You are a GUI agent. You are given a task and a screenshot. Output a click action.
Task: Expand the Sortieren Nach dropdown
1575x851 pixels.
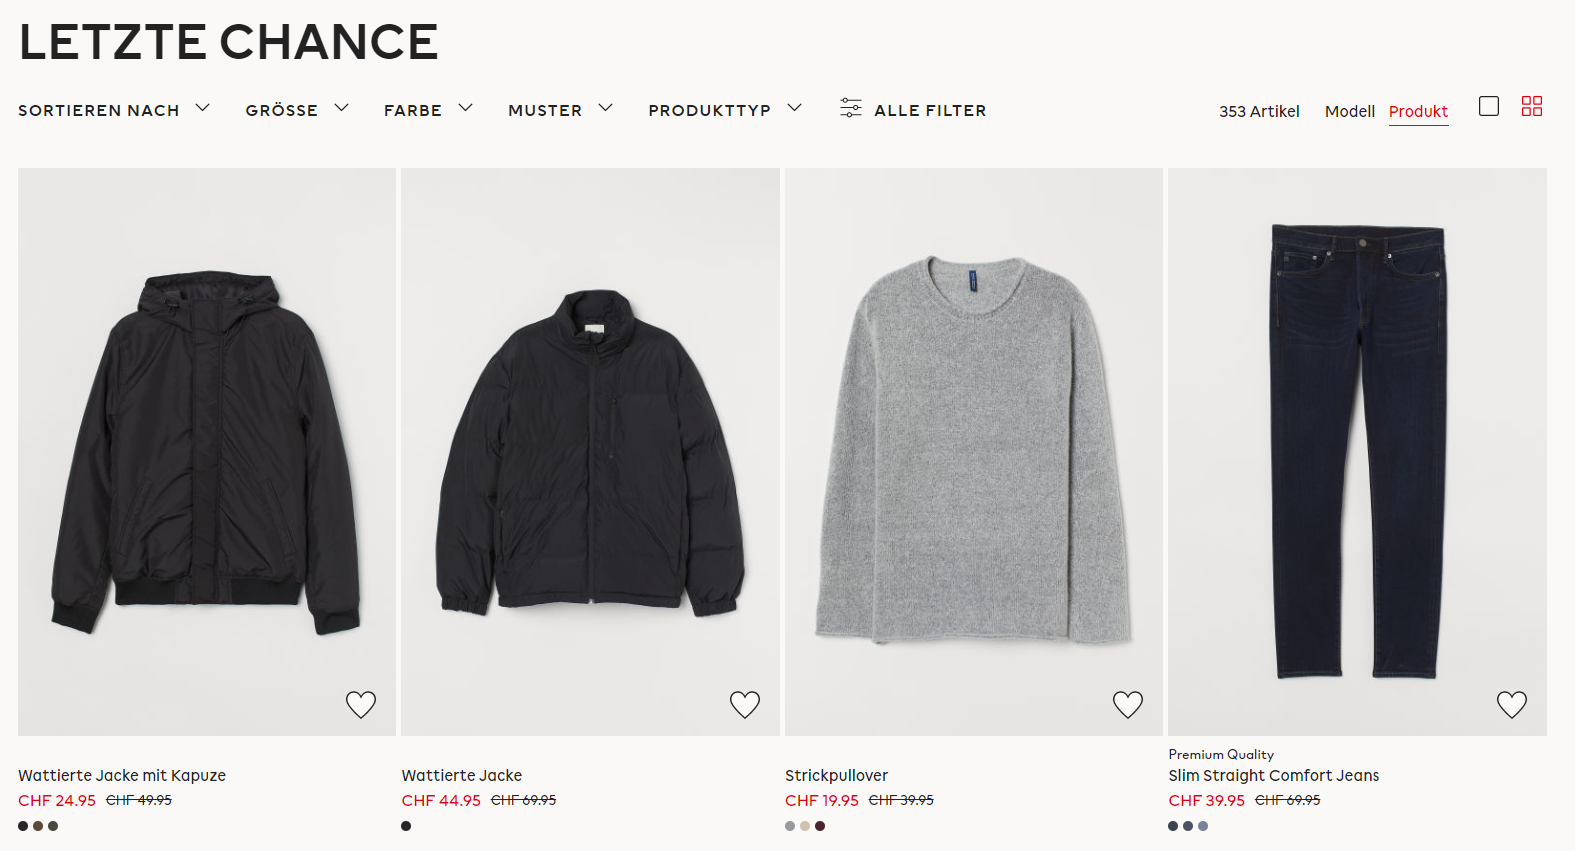point(114,109)
